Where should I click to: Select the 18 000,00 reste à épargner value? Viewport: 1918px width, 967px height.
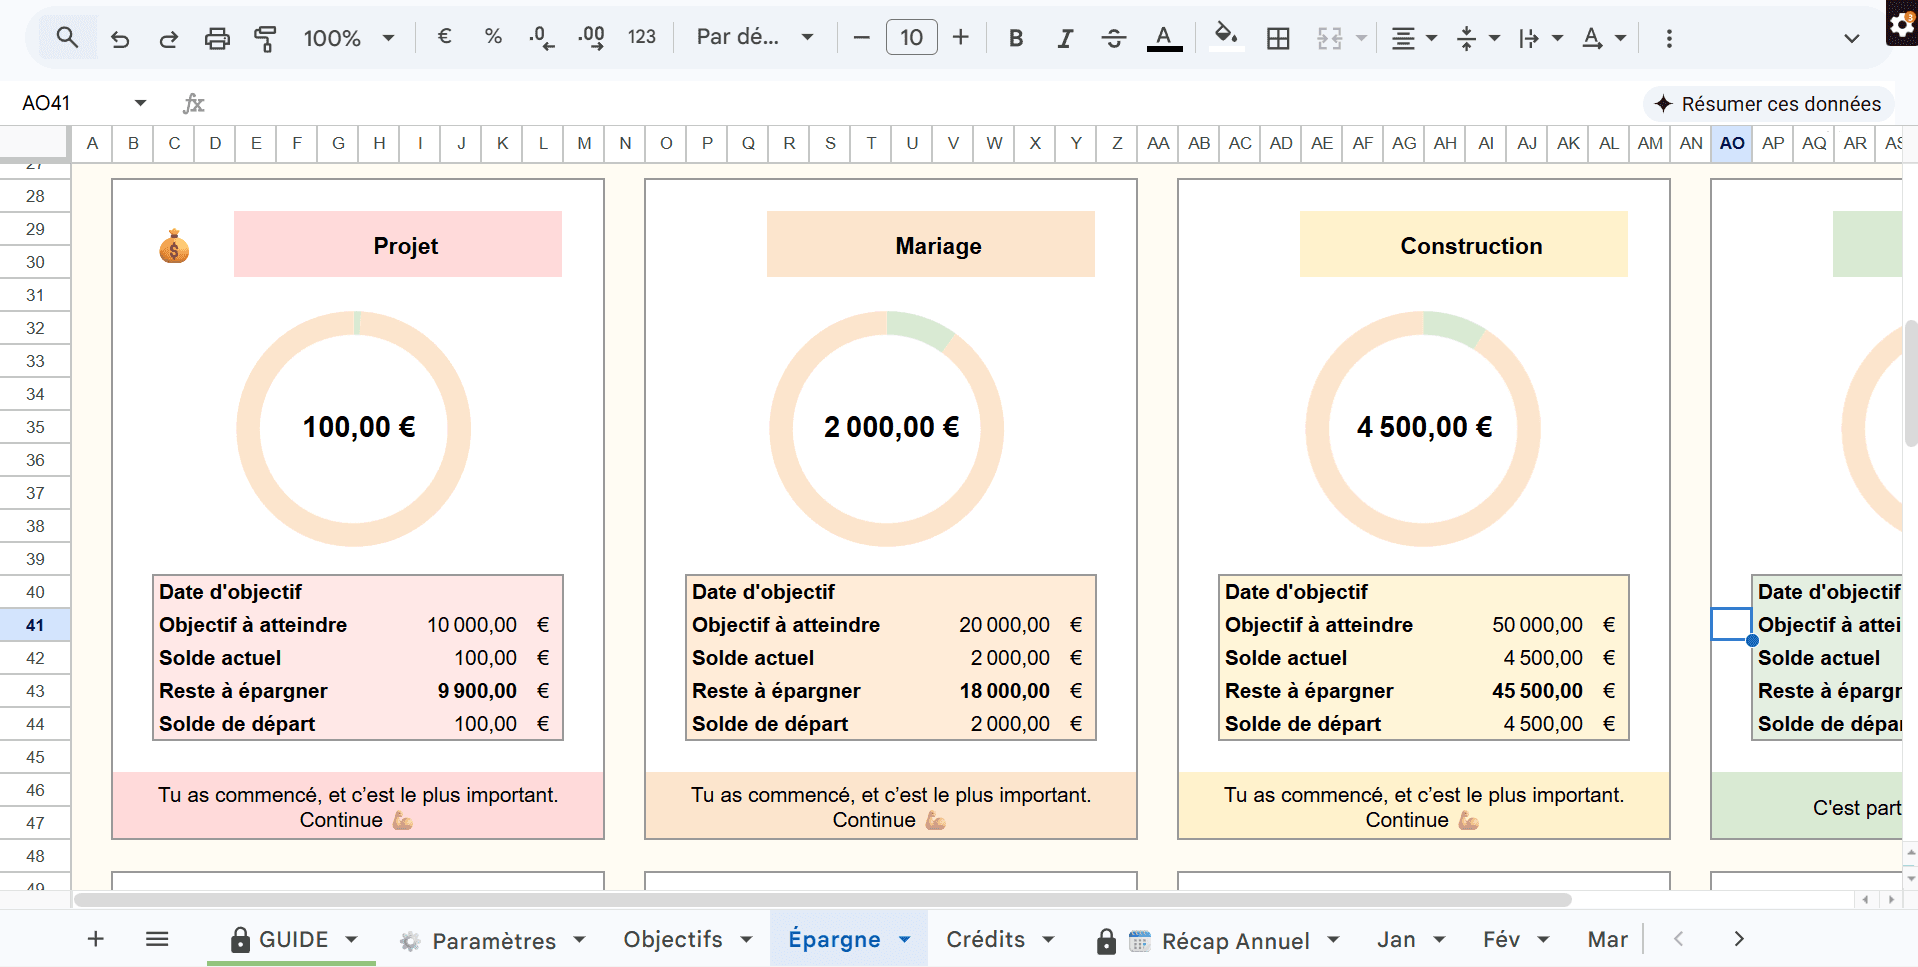click(1004, 691)
